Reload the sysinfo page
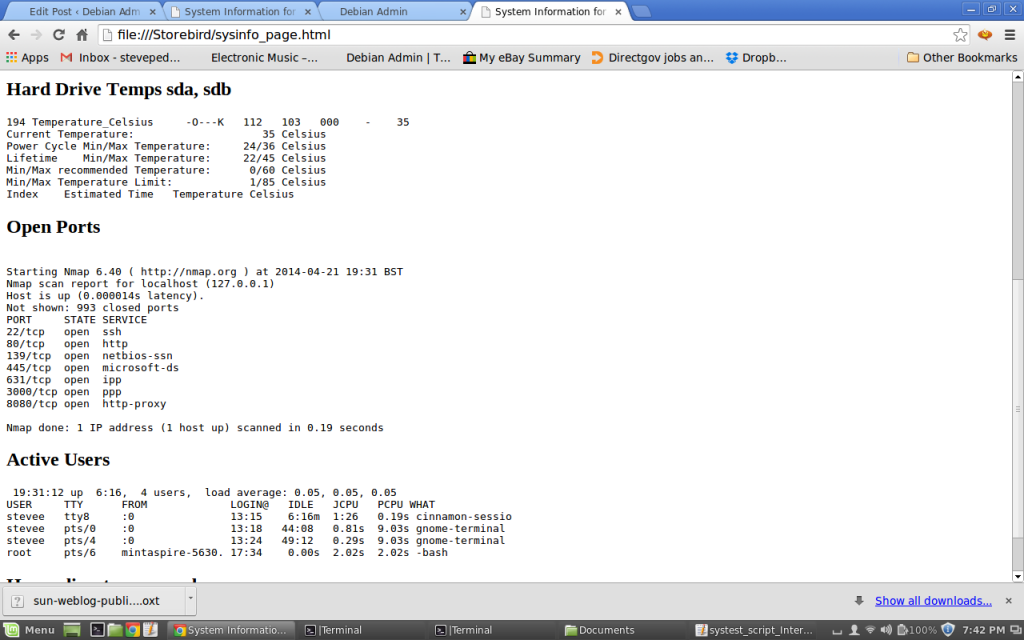This screenshot has height=640, width=1024. click(59, 33)
